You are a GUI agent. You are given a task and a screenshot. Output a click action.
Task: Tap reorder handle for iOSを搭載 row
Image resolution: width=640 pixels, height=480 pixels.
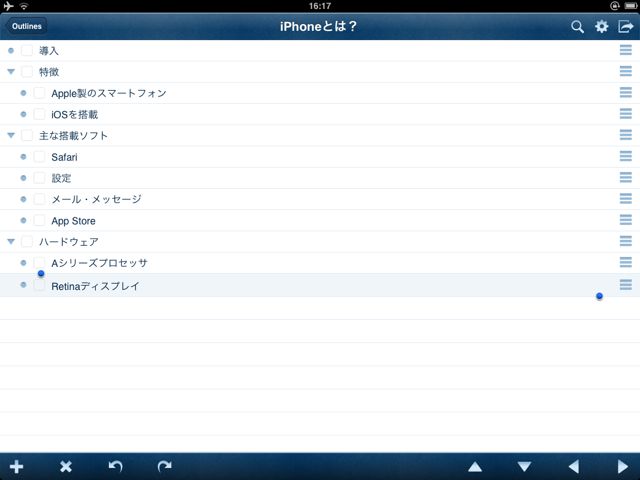(x=625, y=113)
